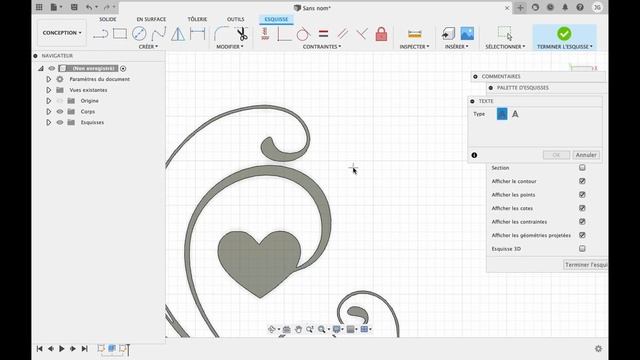
Task: Switch to the TÔLERIE tab
Action: click(x=197, y=19)
